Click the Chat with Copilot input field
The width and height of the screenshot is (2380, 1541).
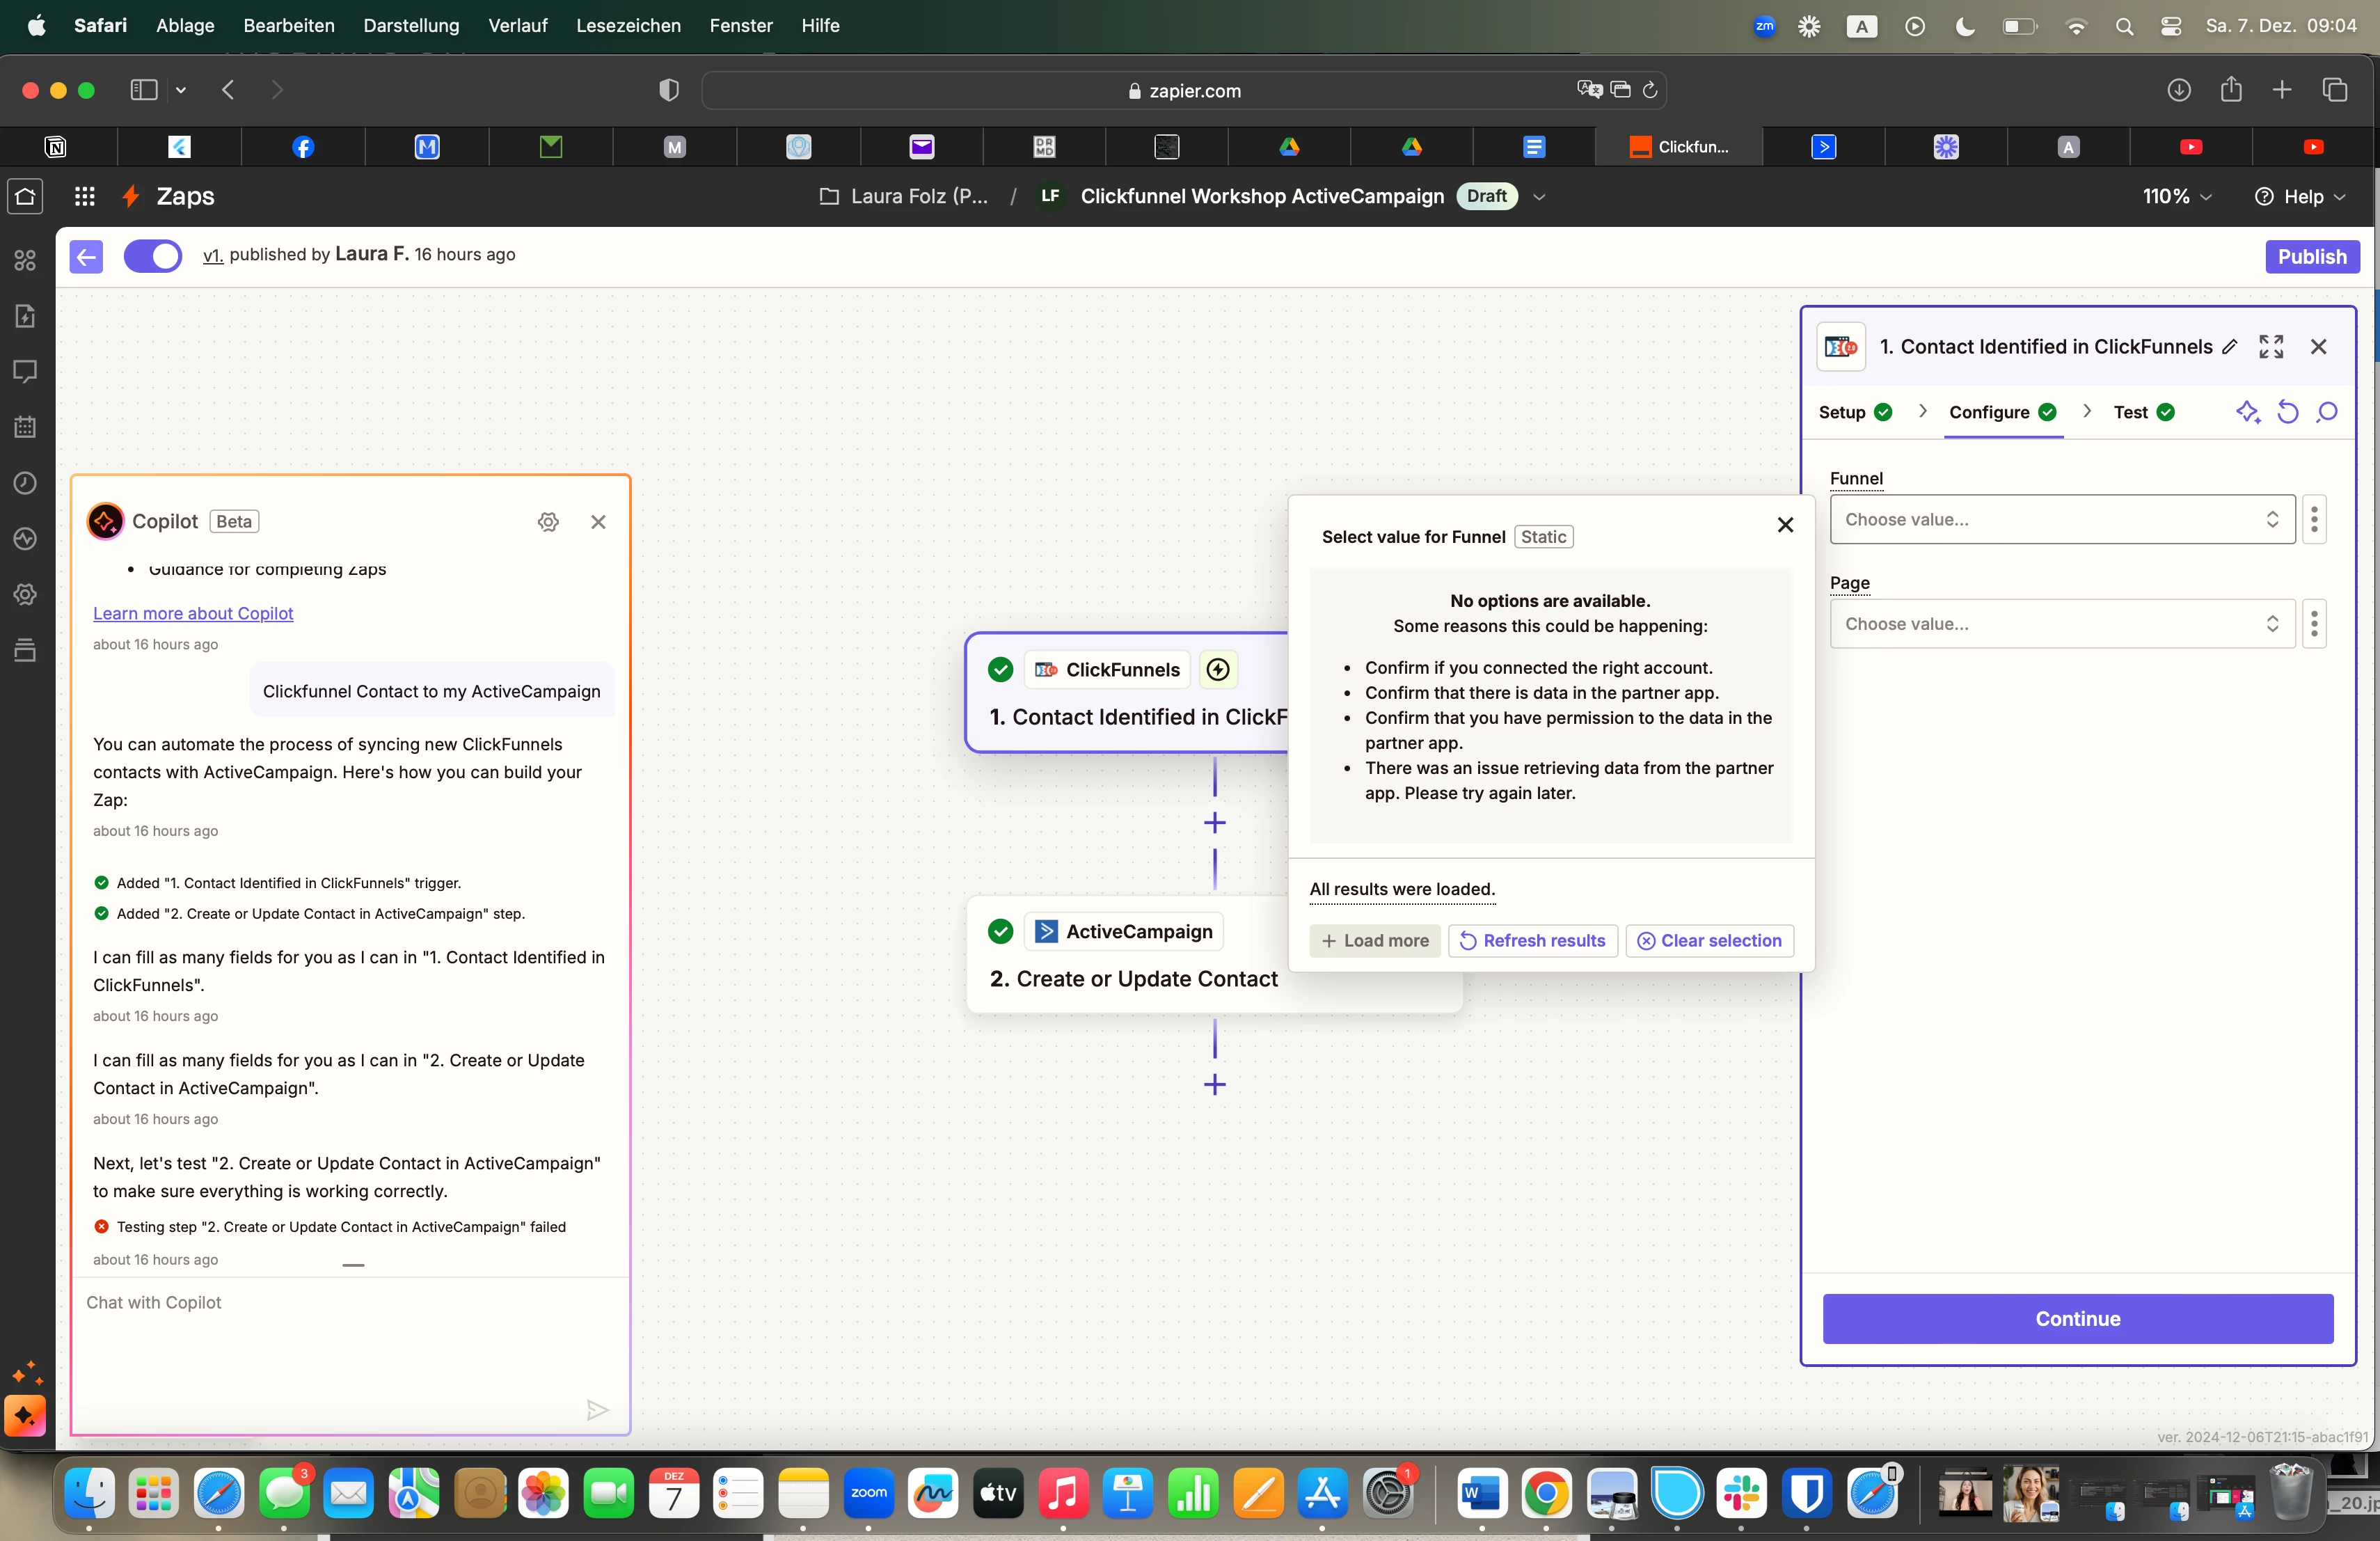click(x=340, y=1303)
